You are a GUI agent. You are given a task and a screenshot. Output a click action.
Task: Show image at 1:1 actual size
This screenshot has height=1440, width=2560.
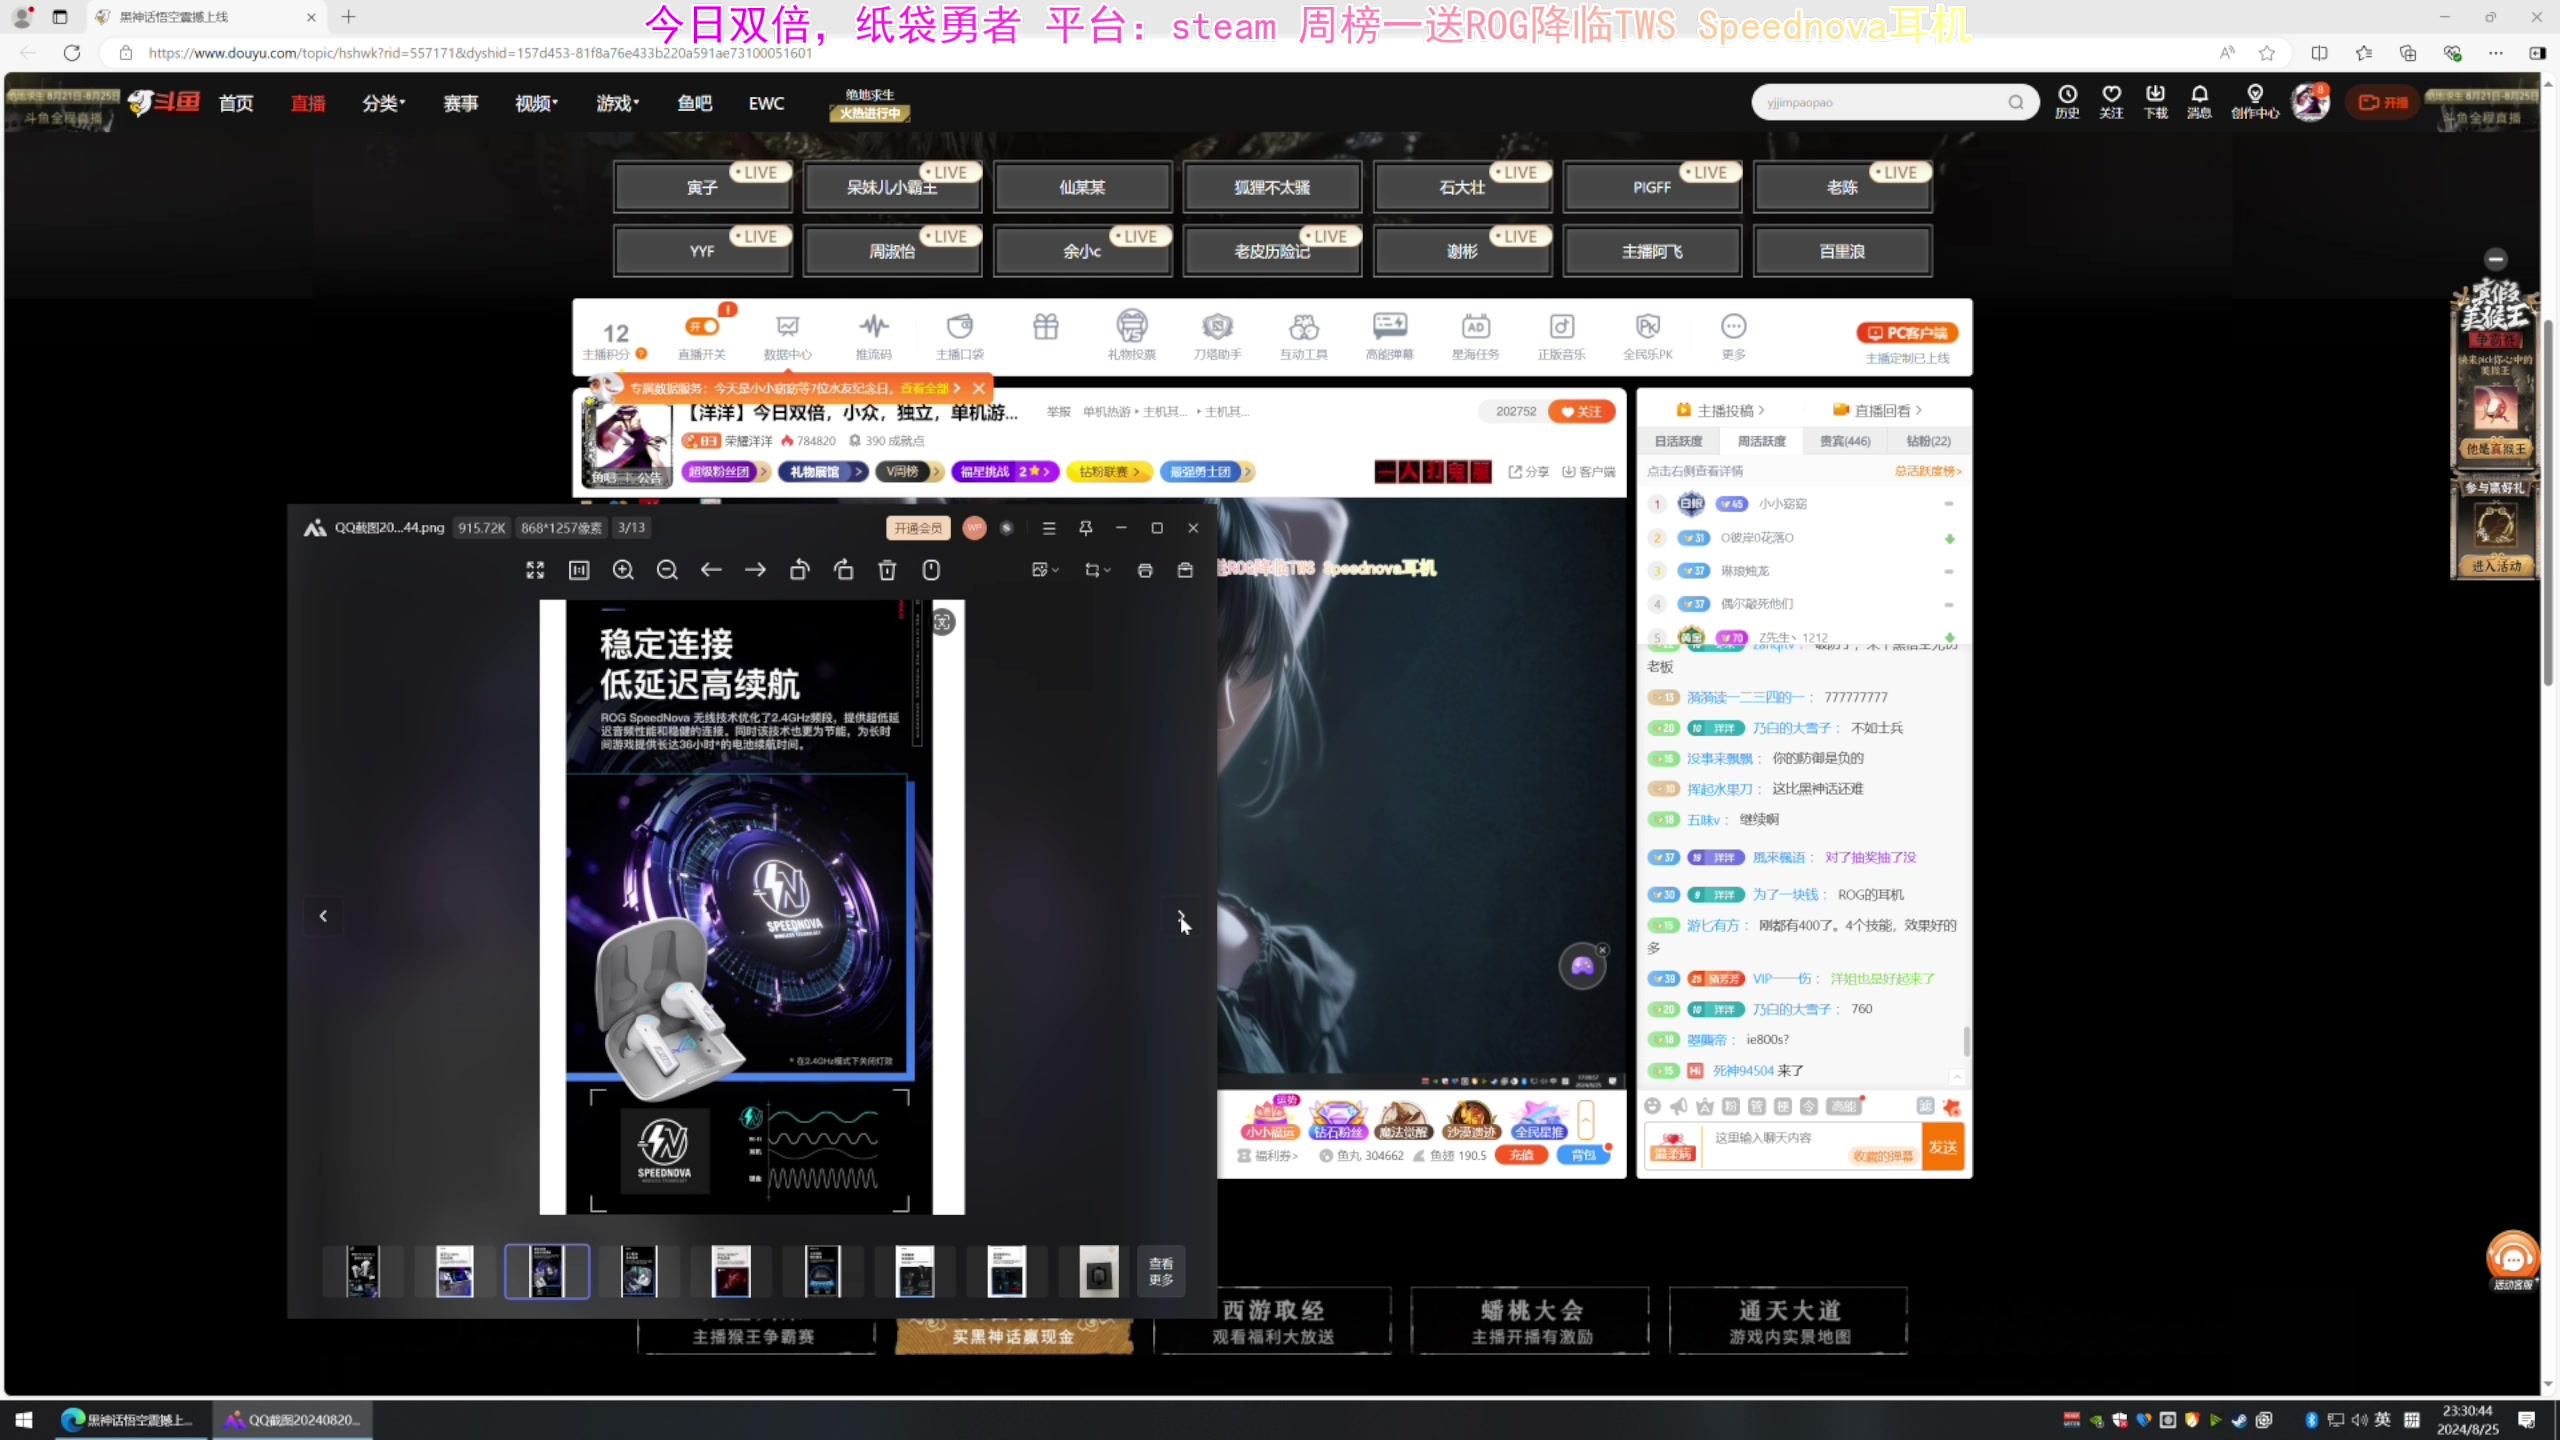click(x=579, y=570)
